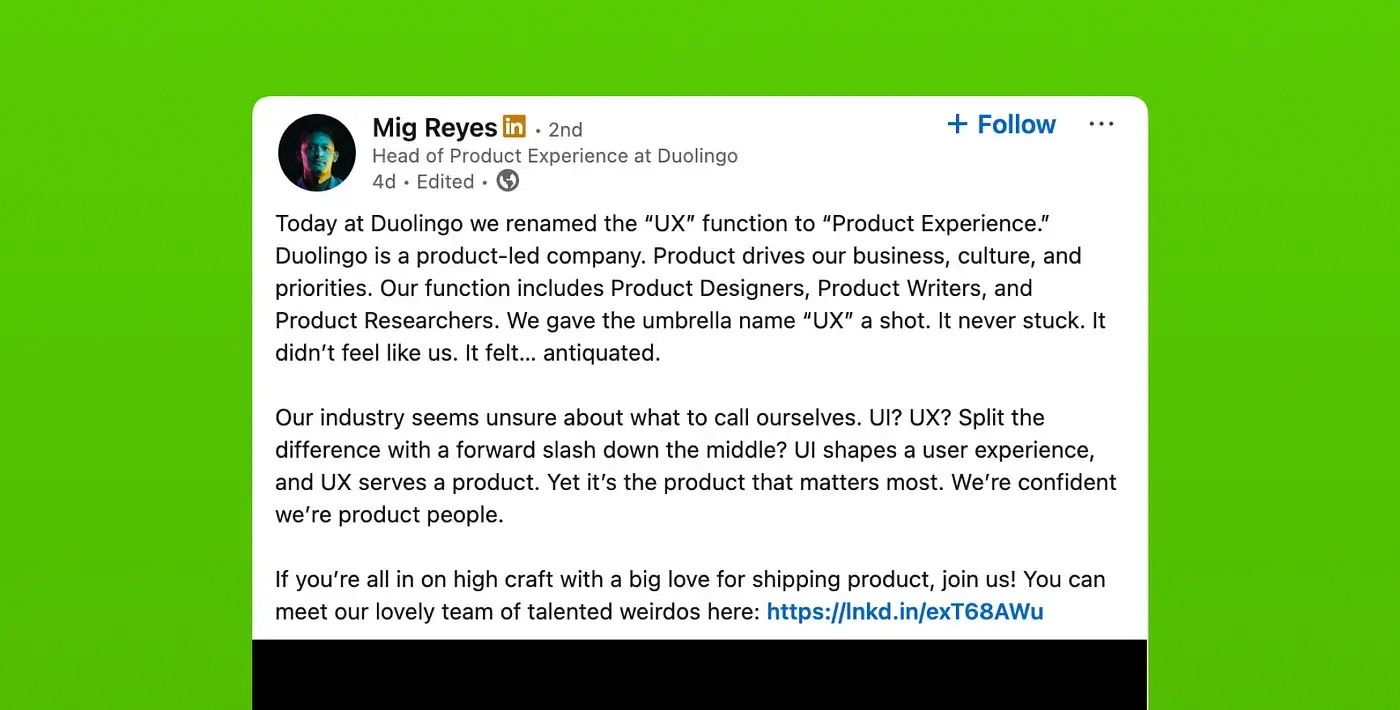The height and width of the screenshot is (710, 1400).
Task: Click the LinkedIn Premium badge icon
Action: tap(514, 127)
